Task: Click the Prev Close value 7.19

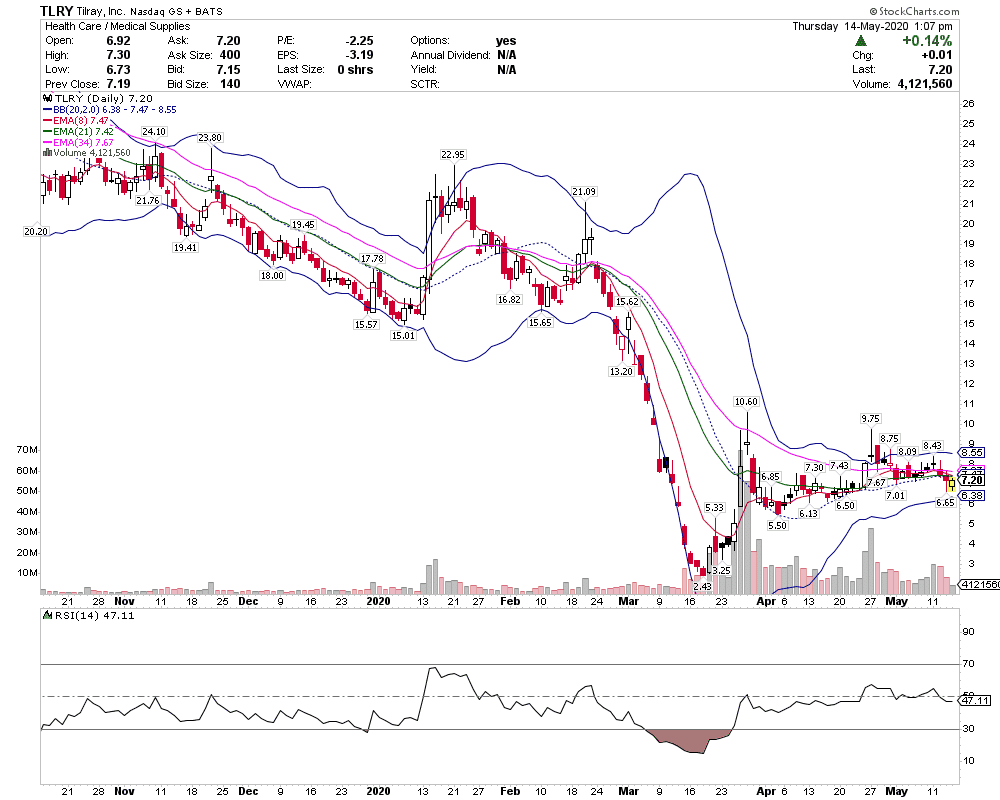Action: [118, 84]
